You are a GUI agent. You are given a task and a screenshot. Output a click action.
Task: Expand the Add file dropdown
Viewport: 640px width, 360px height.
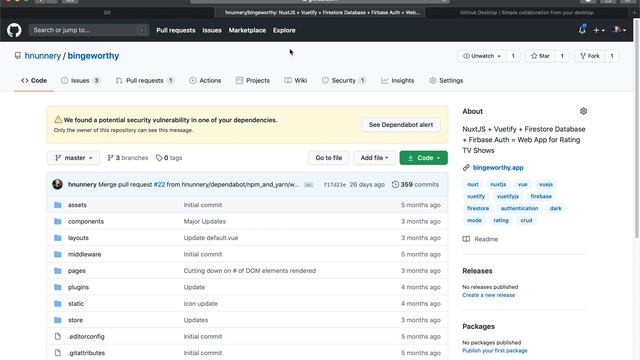[x=374, y=158]
